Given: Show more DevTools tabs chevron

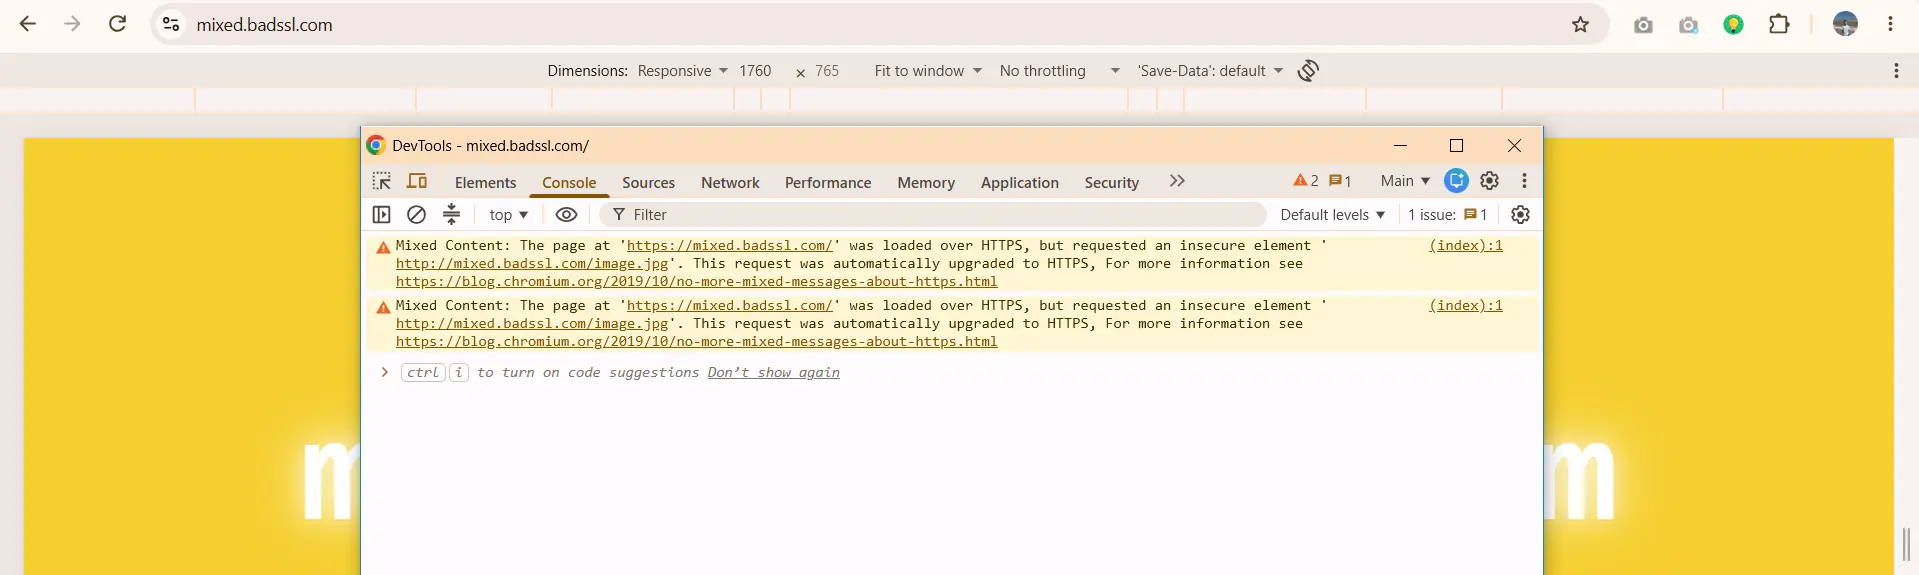Looking at the screenshot, I should tap(1177, 181).
